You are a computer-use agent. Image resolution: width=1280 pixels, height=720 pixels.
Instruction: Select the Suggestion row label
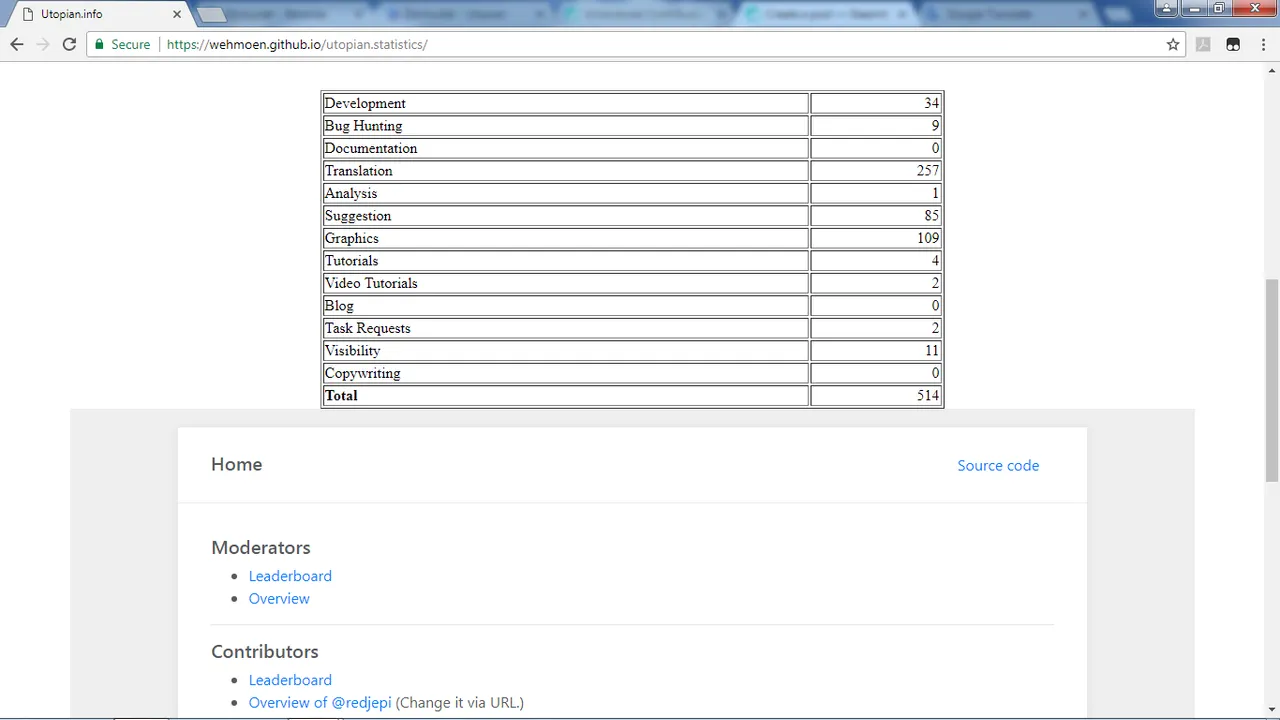358,216
